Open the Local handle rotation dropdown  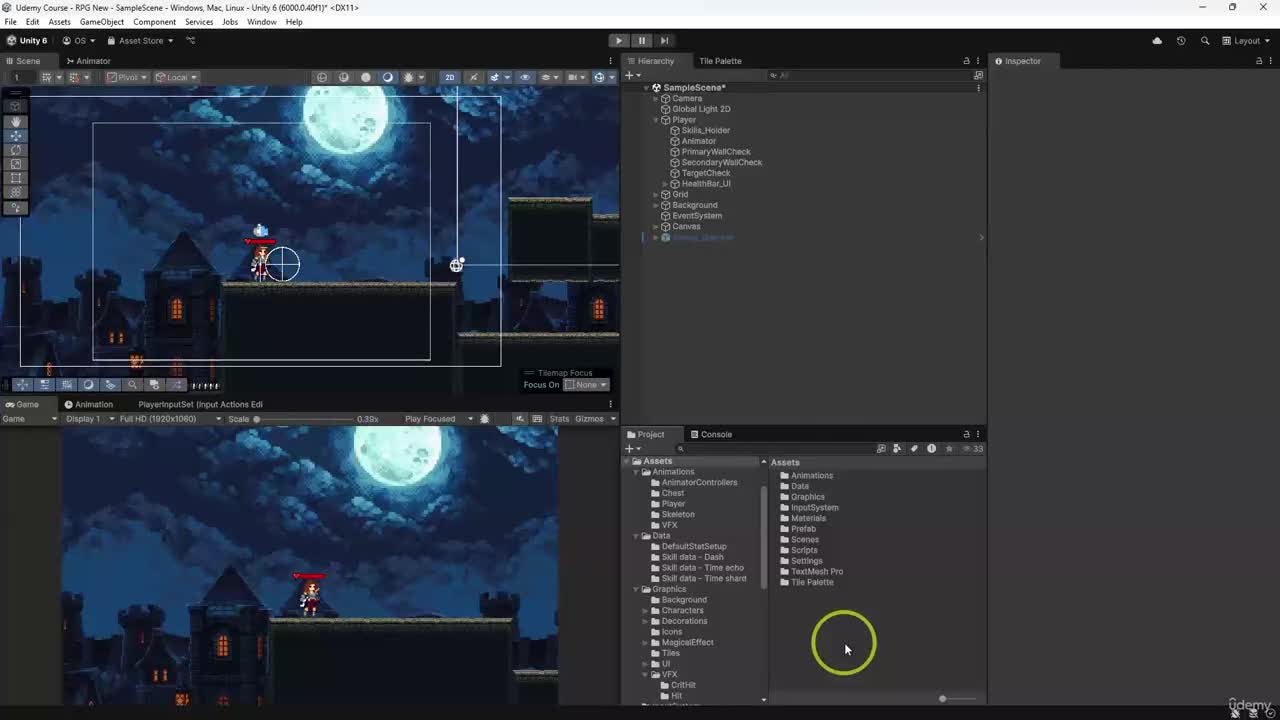(x=177, y=77)
